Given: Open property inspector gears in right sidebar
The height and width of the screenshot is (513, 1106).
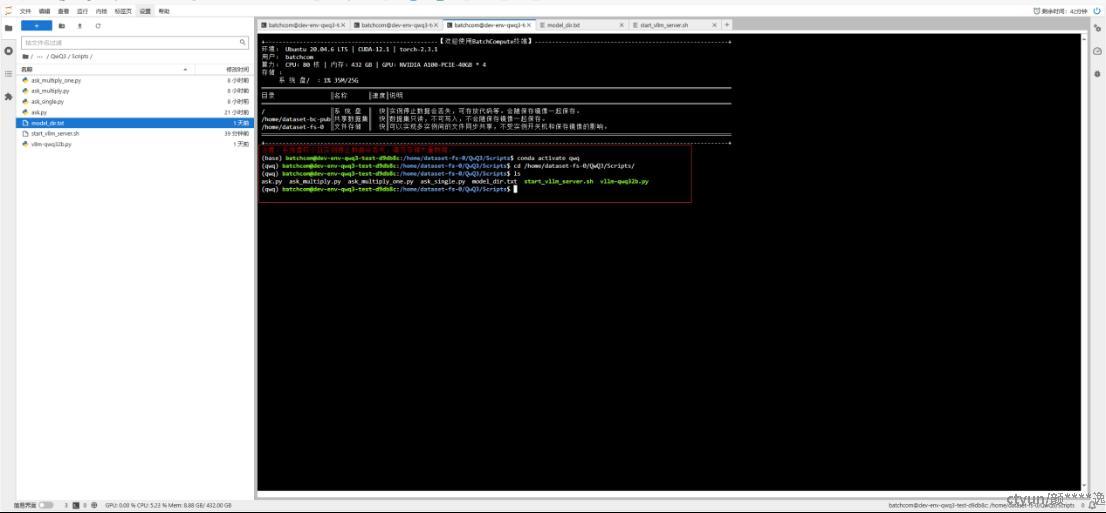Looking at the screenshot, I should 1097,28.
